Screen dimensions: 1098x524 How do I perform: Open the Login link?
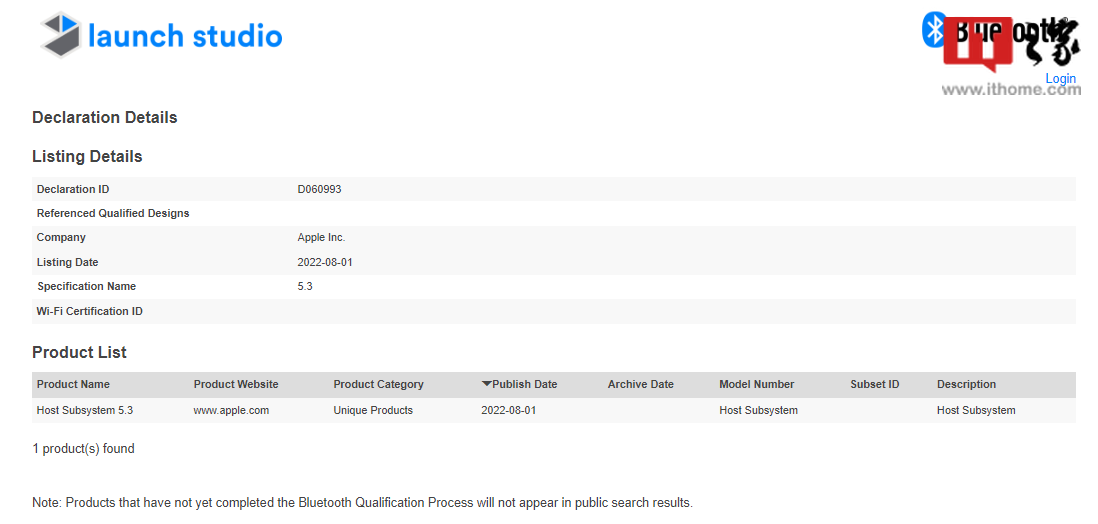pyautogui.click(x=1060, y=79)
